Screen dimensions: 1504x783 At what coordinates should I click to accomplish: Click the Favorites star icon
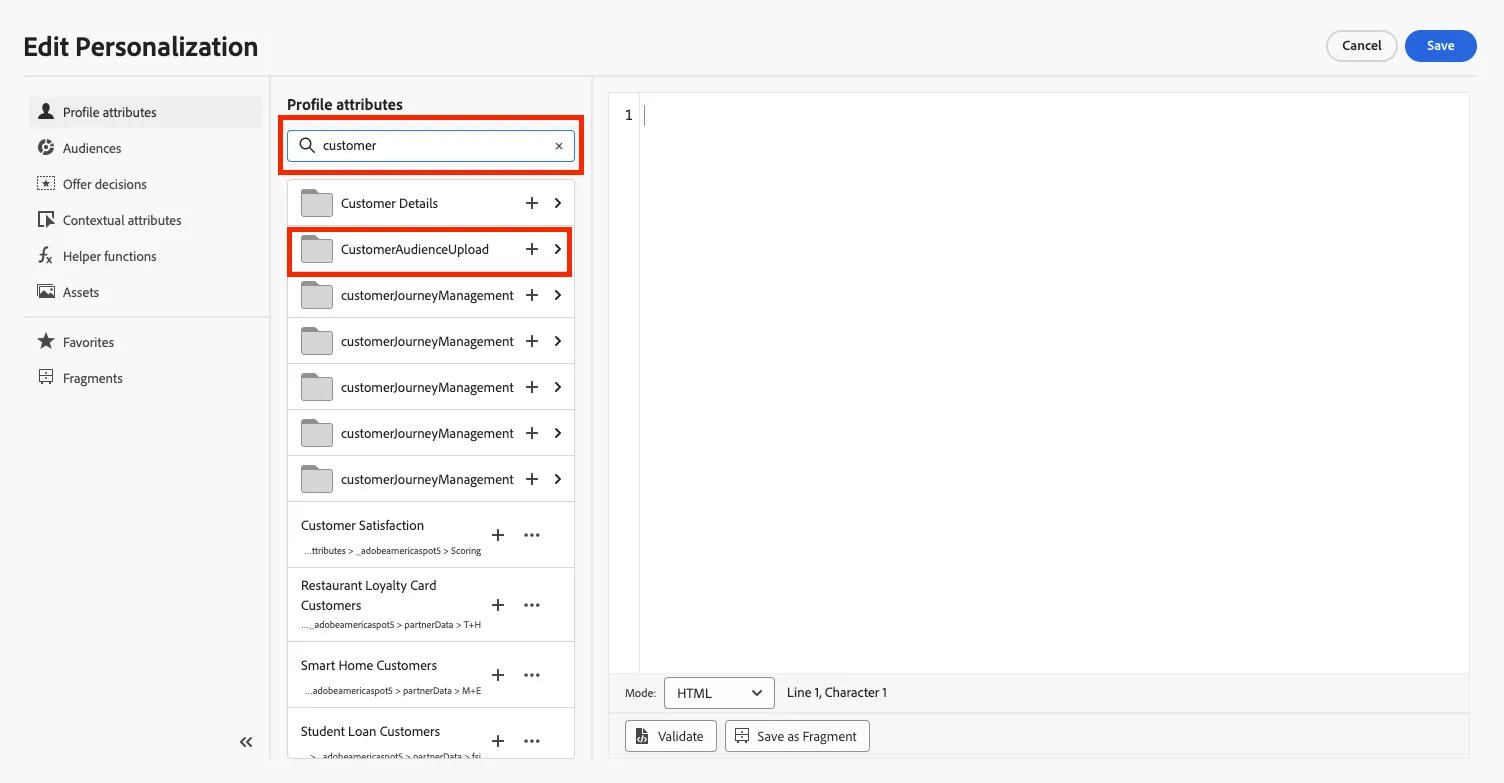[x=46, y=342]
